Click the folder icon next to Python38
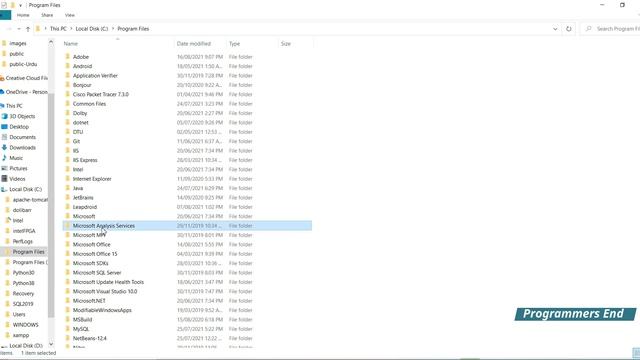Image resolution: width=640 pixels, height=360 pixels. [7, 283]
